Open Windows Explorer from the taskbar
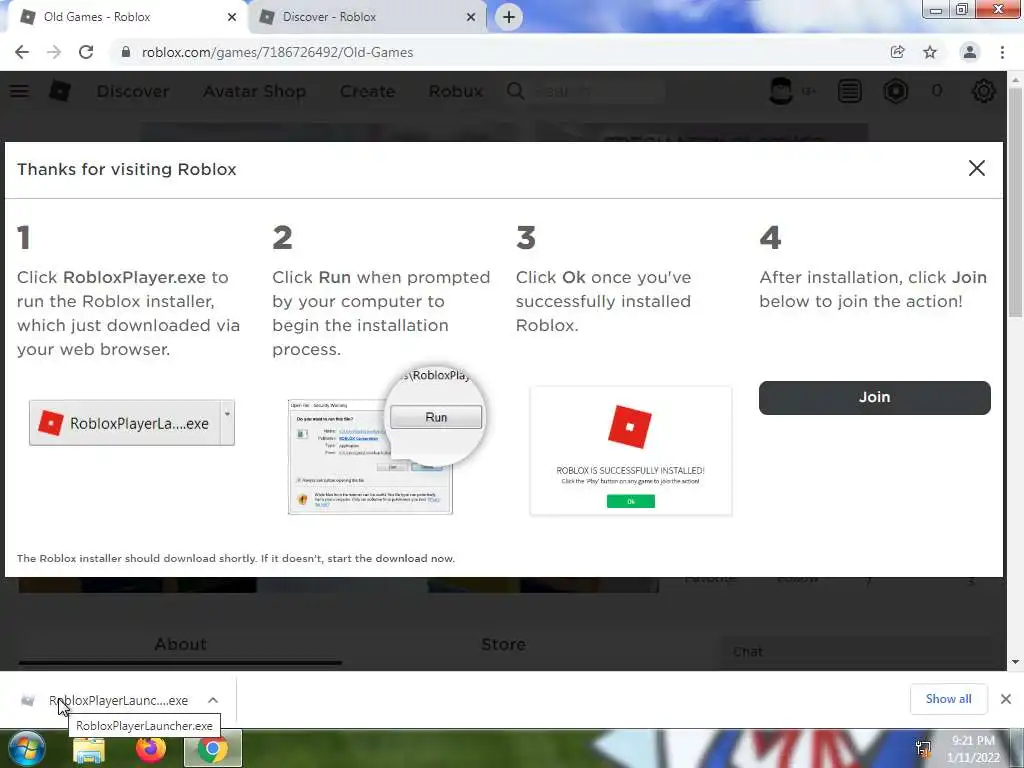The image size is (1024, 768). 89,750
